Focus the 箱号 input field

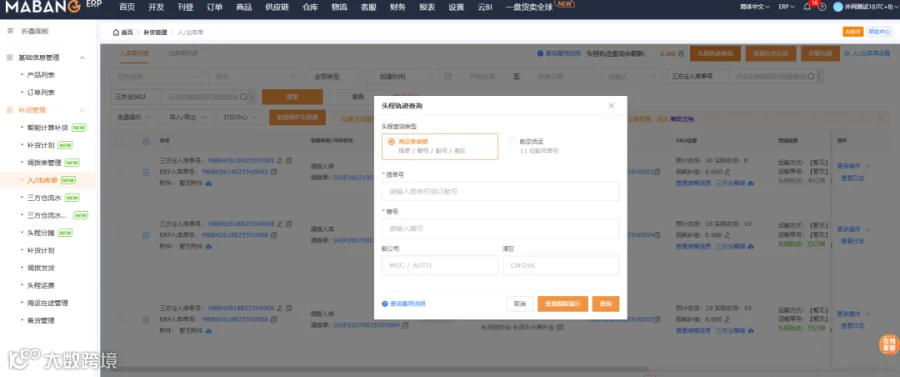click(500, 228)
